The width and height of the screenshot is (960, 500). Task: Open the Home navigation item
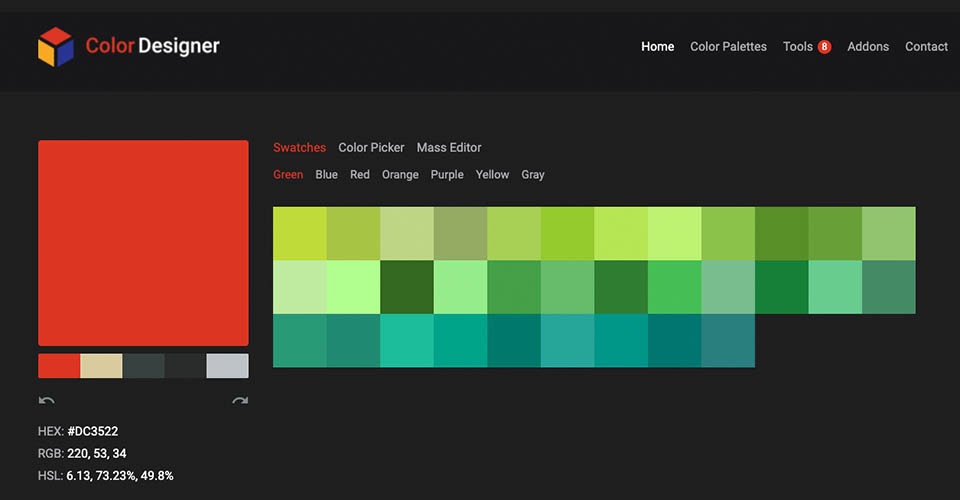[x=657, y=47]
